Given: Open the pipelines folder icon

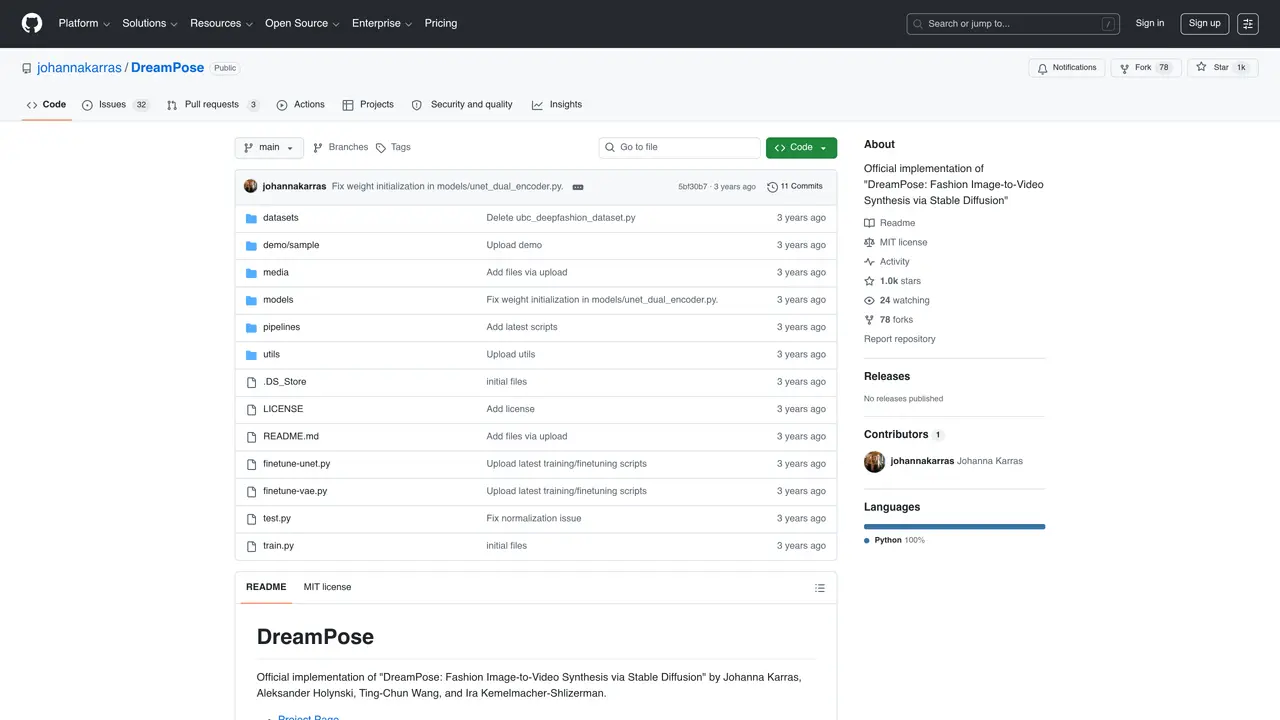Looking at the screenshot, I should coord(252,327).
